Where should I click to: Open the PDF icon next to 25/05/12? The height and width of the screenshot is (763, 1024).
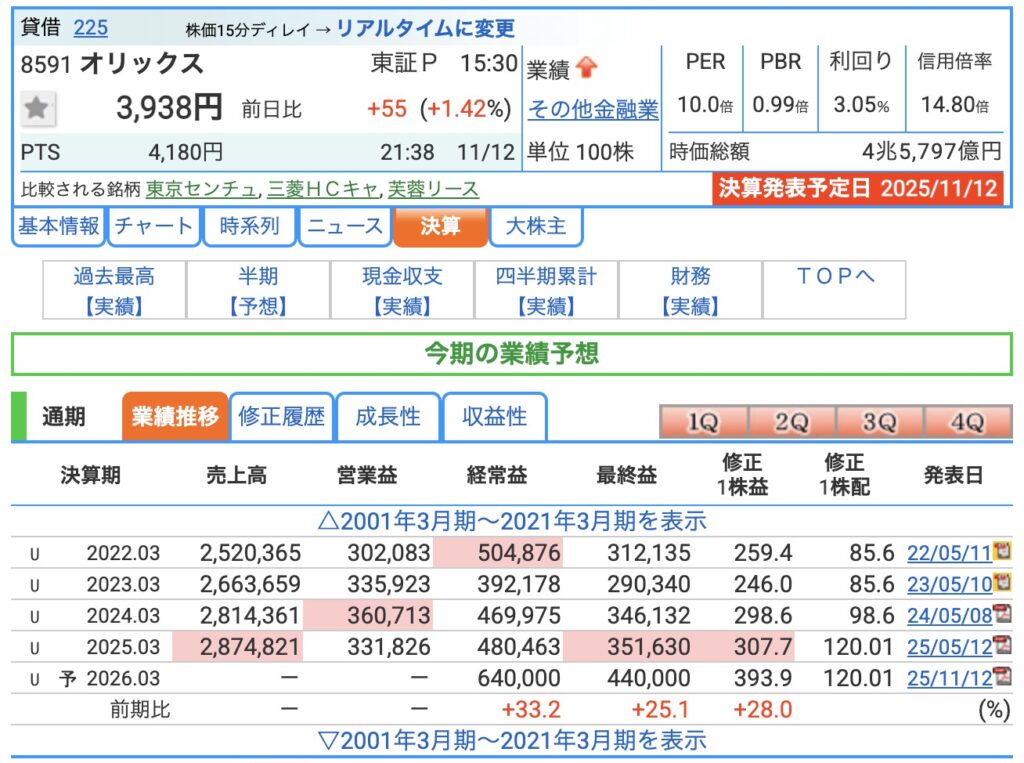point(1002,646)
